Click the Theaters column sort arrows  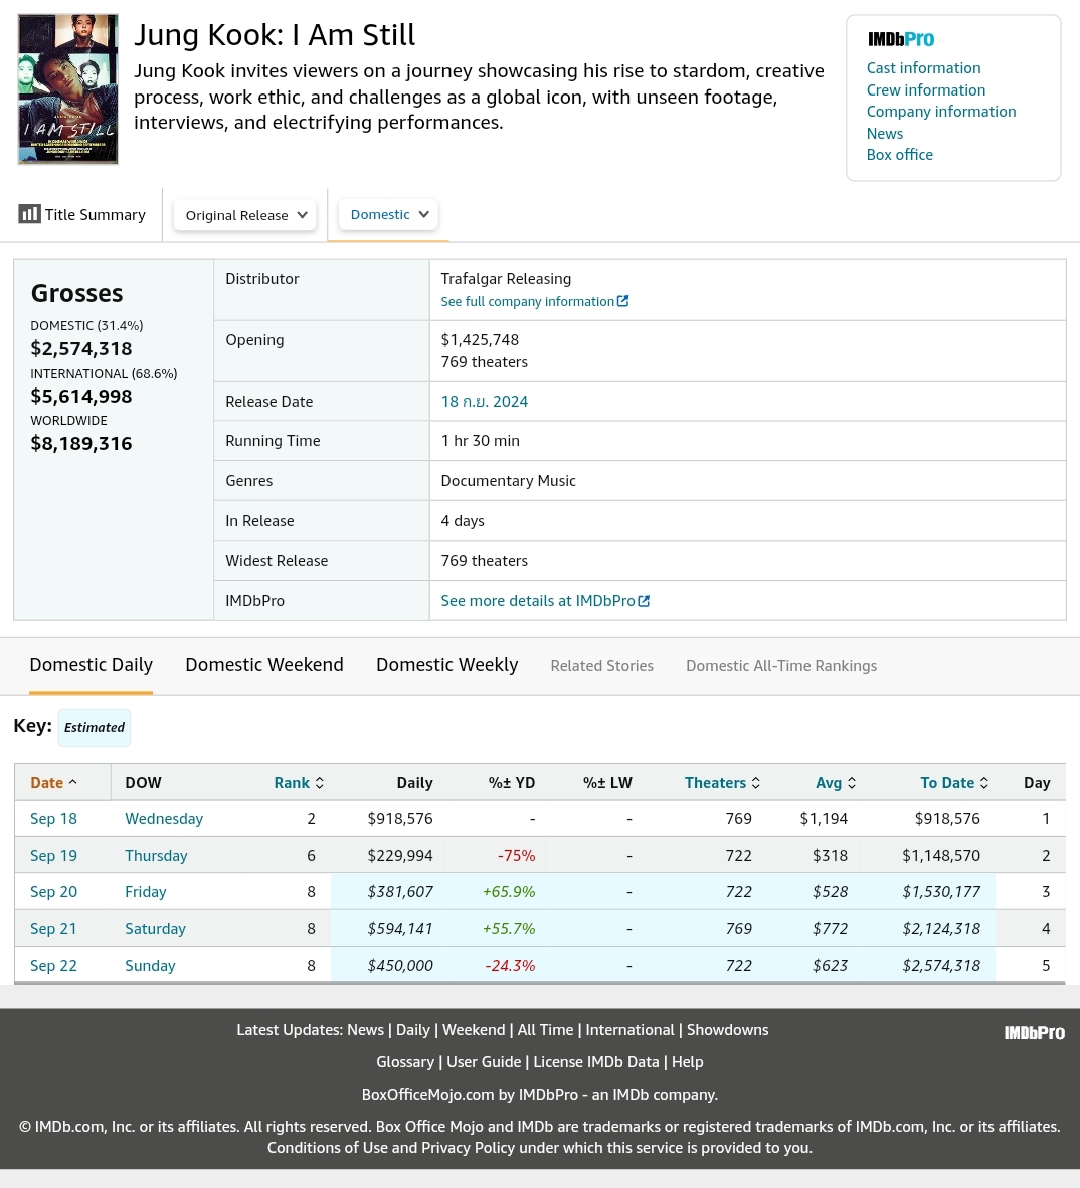pos(756,783)
